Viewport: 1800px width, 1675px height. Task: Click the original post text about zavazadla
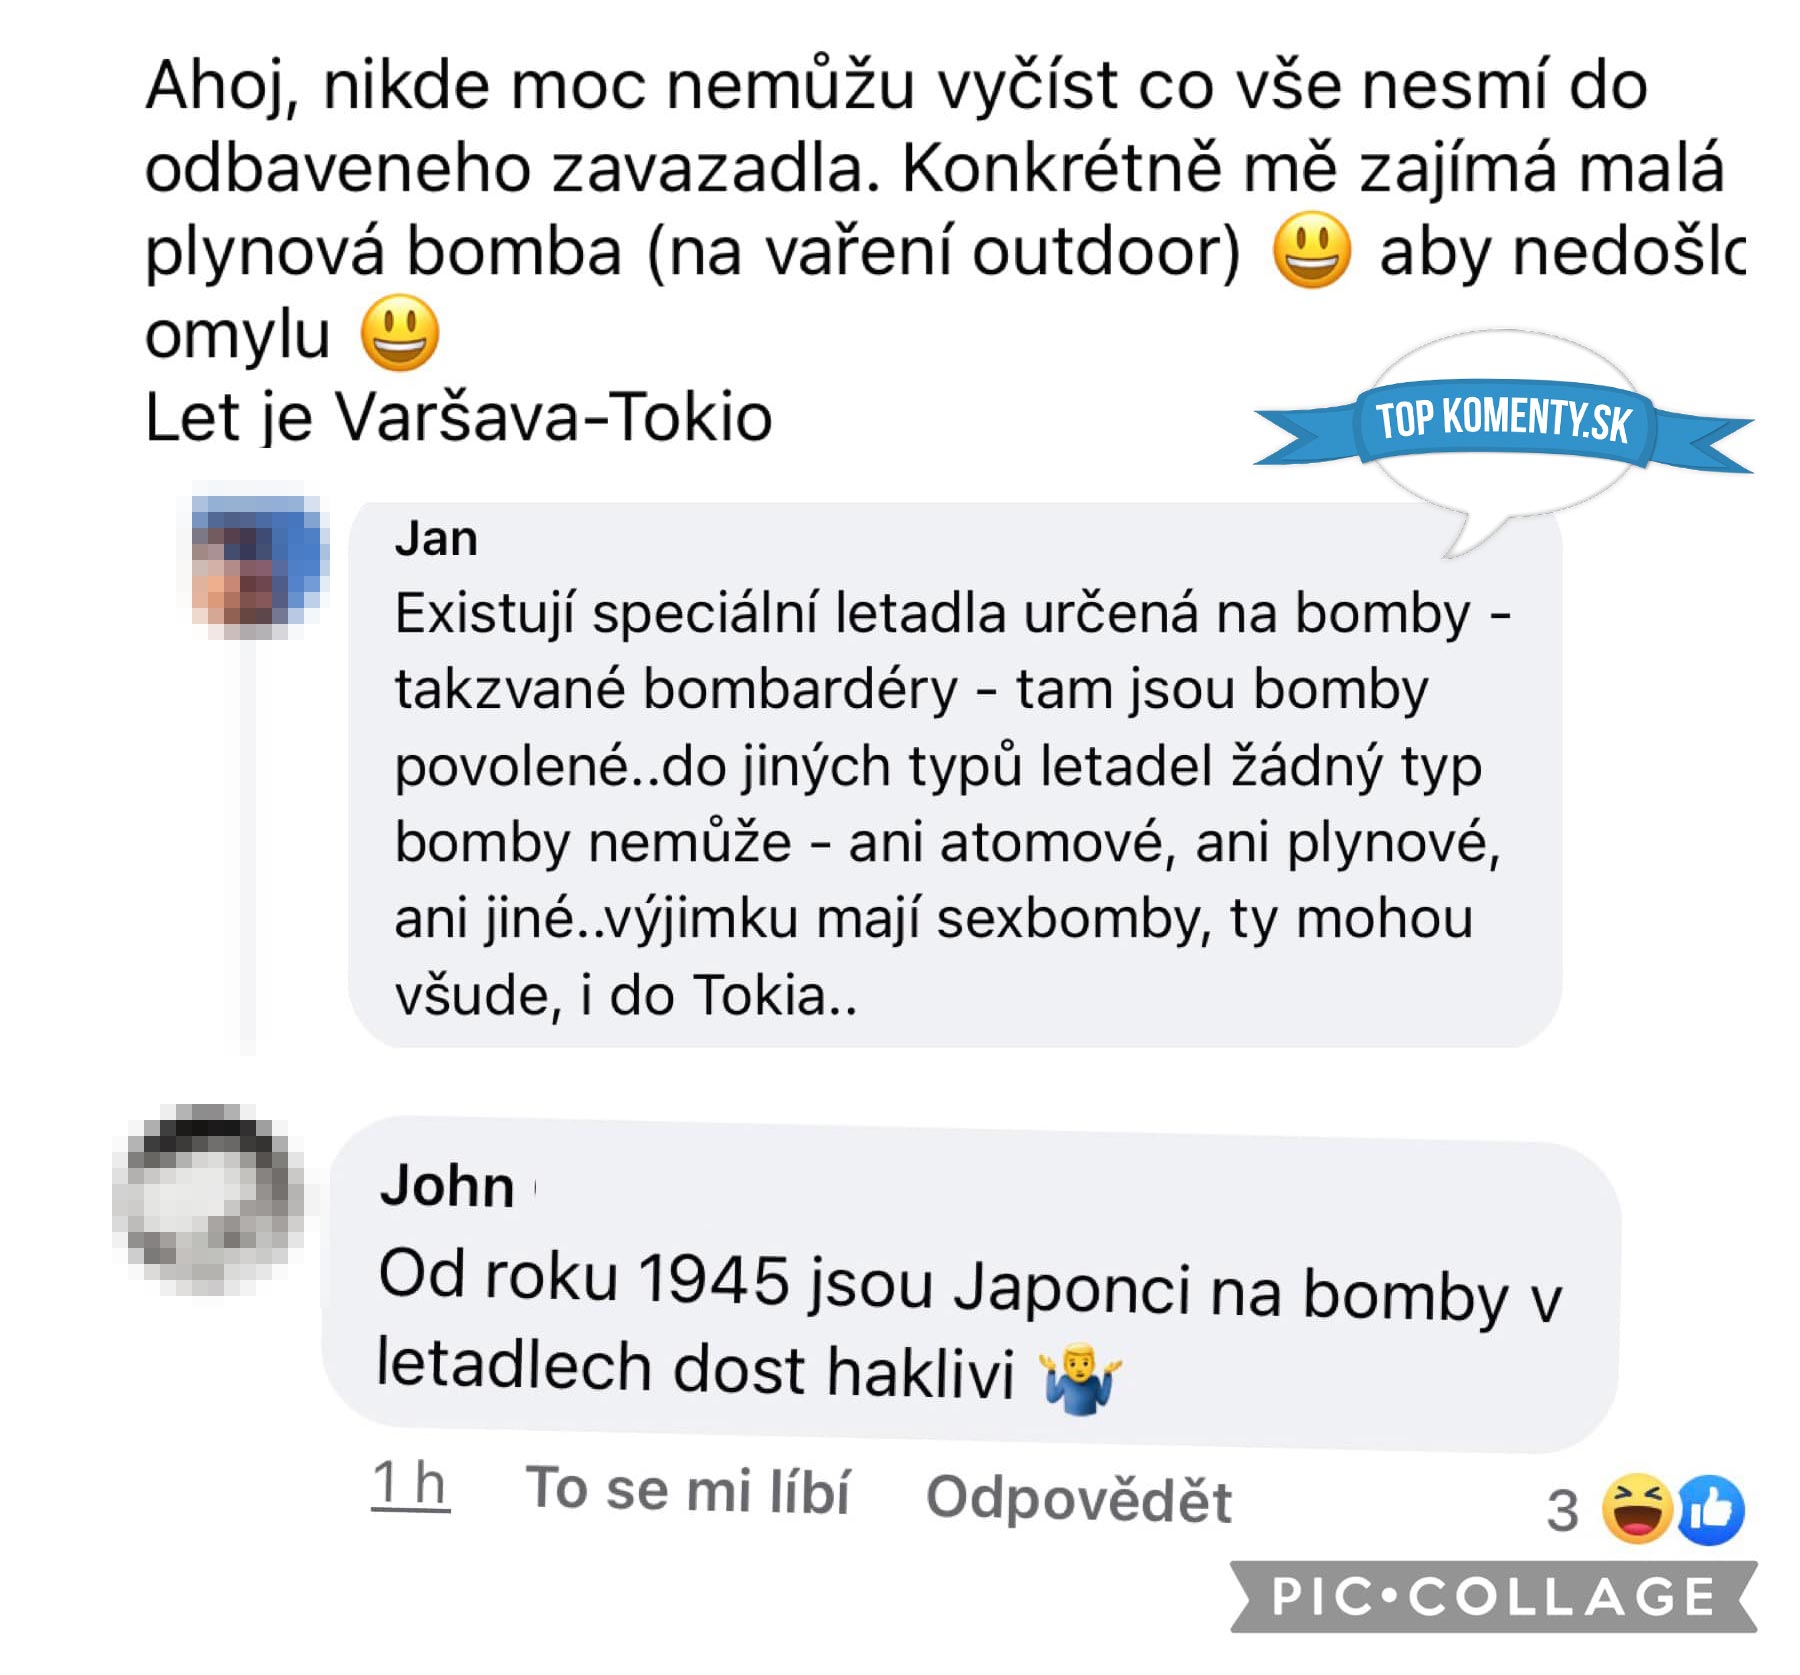pyautogui.click(x=945, y=209)
